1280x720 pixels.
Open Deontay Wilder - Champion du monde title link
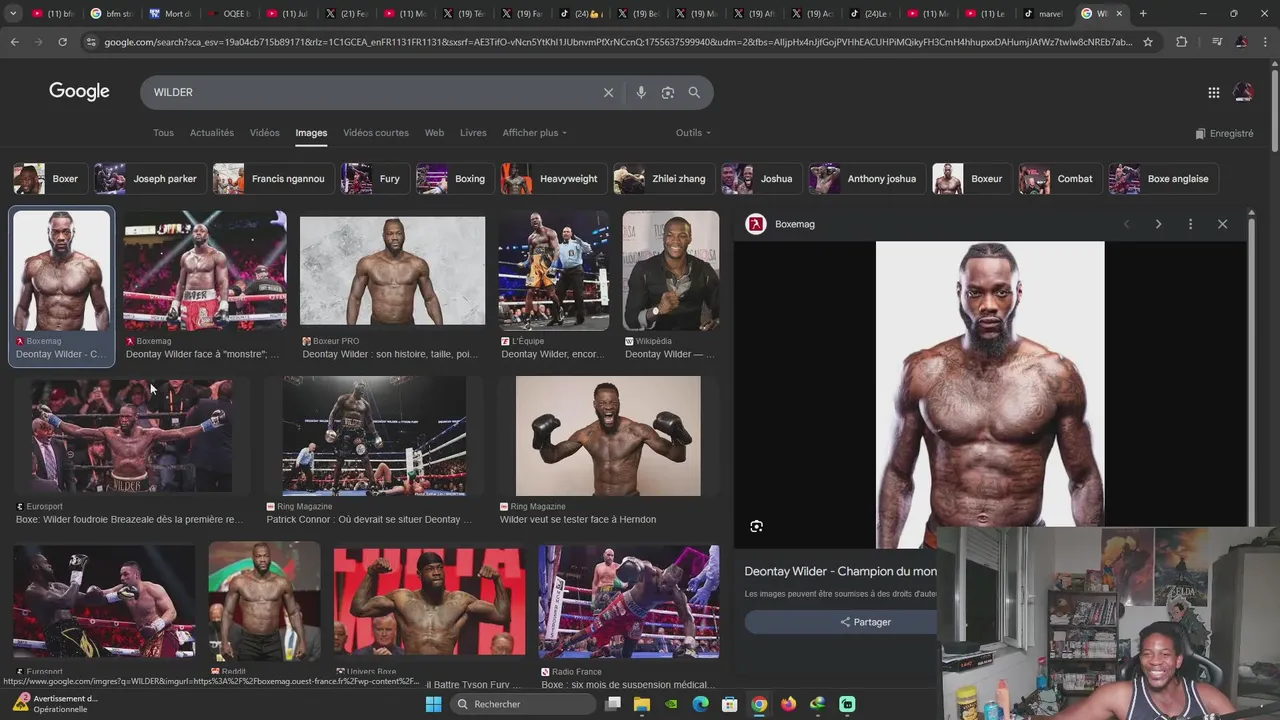coord(840,571)
